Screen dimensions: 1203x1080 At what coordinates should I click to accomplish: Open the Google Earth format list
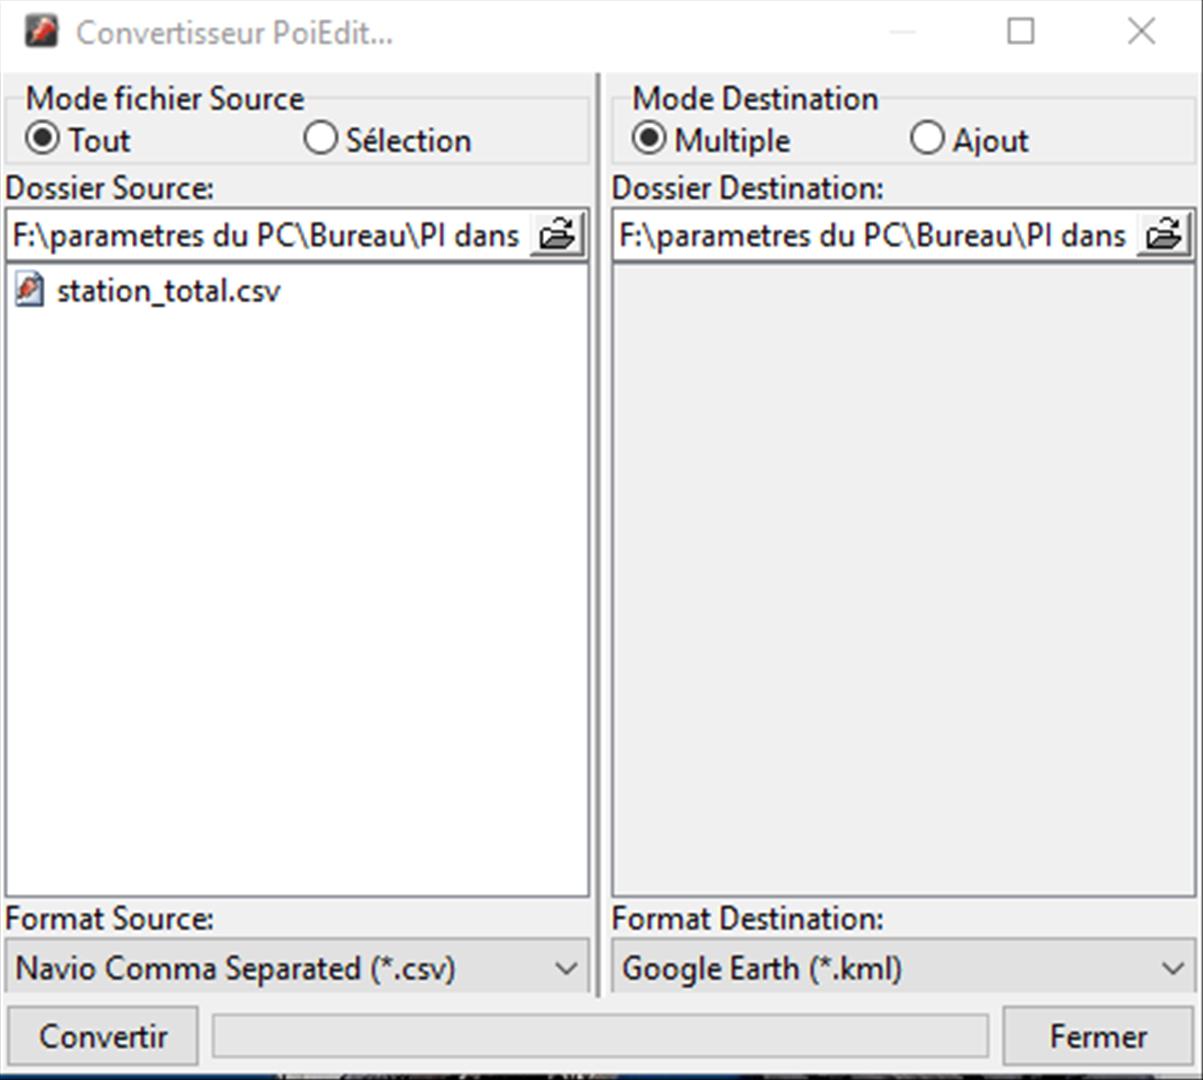click(x=904, y=968)
